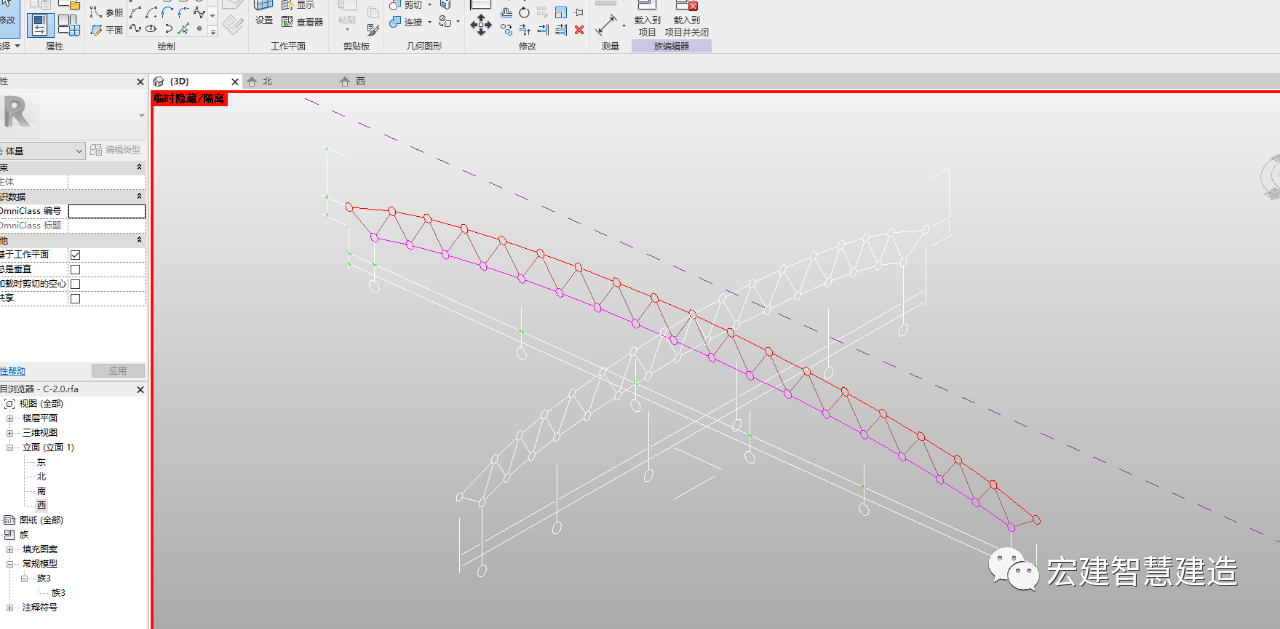The height and width of the screenshot is (629, 1280).
Task: Uncheck the 基于工作平面 checkbox
Action: point(75,255)
